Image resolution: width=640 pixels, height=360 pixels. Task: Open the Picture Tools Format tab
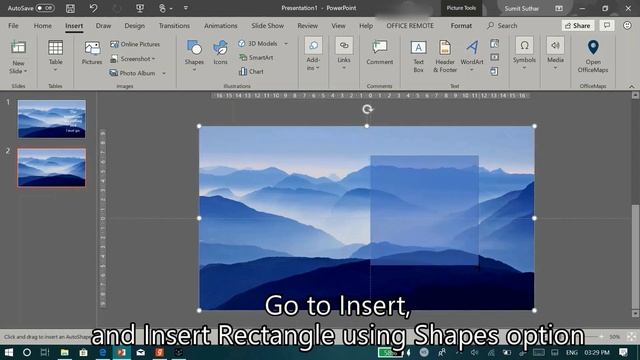(x=461, y=25)
